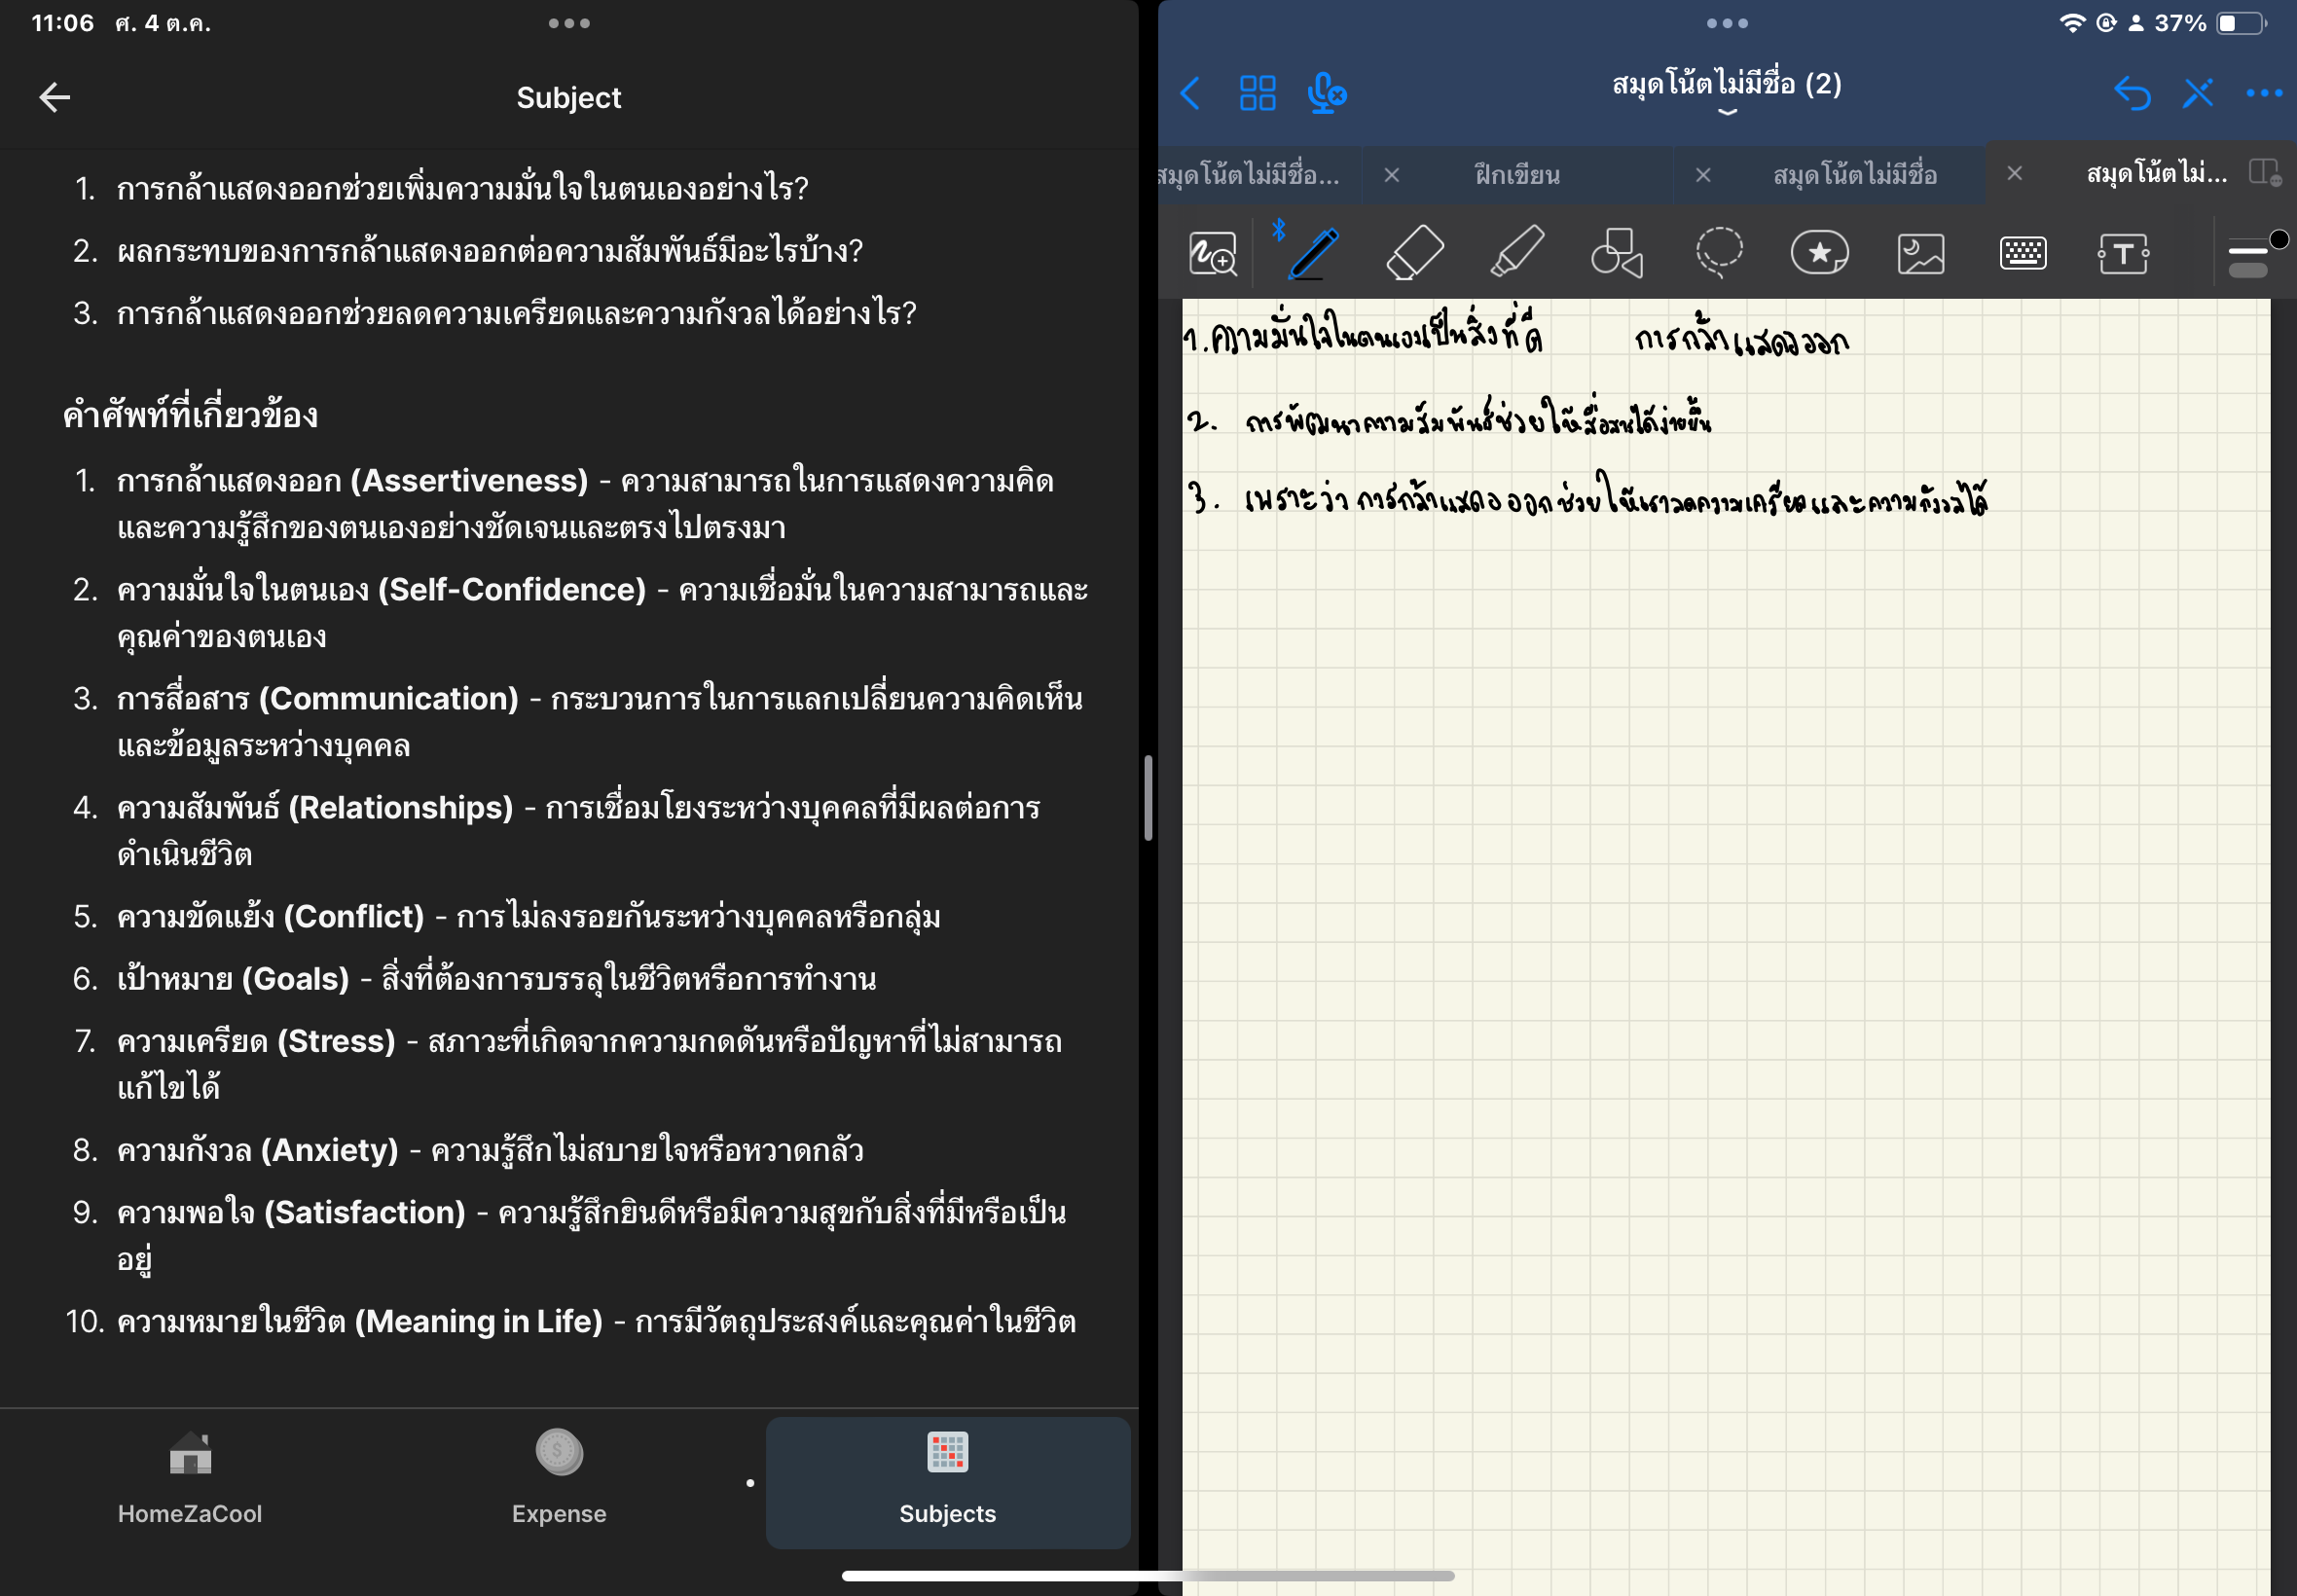Go back from Subject page
This screenshot has height=1596, width=2297.
click(x=55, y=97)
